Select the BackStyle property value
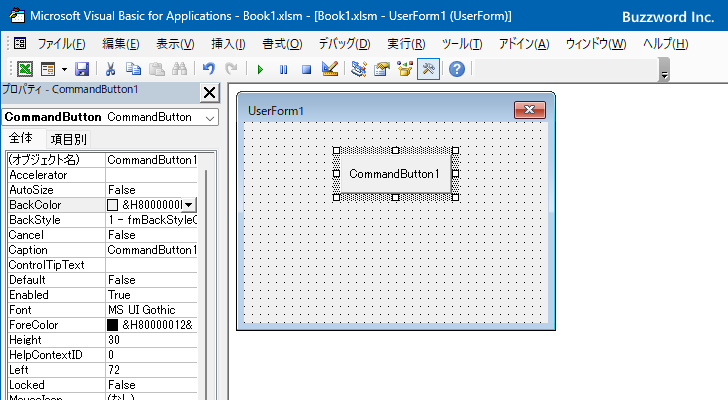 tap(151, 220)
